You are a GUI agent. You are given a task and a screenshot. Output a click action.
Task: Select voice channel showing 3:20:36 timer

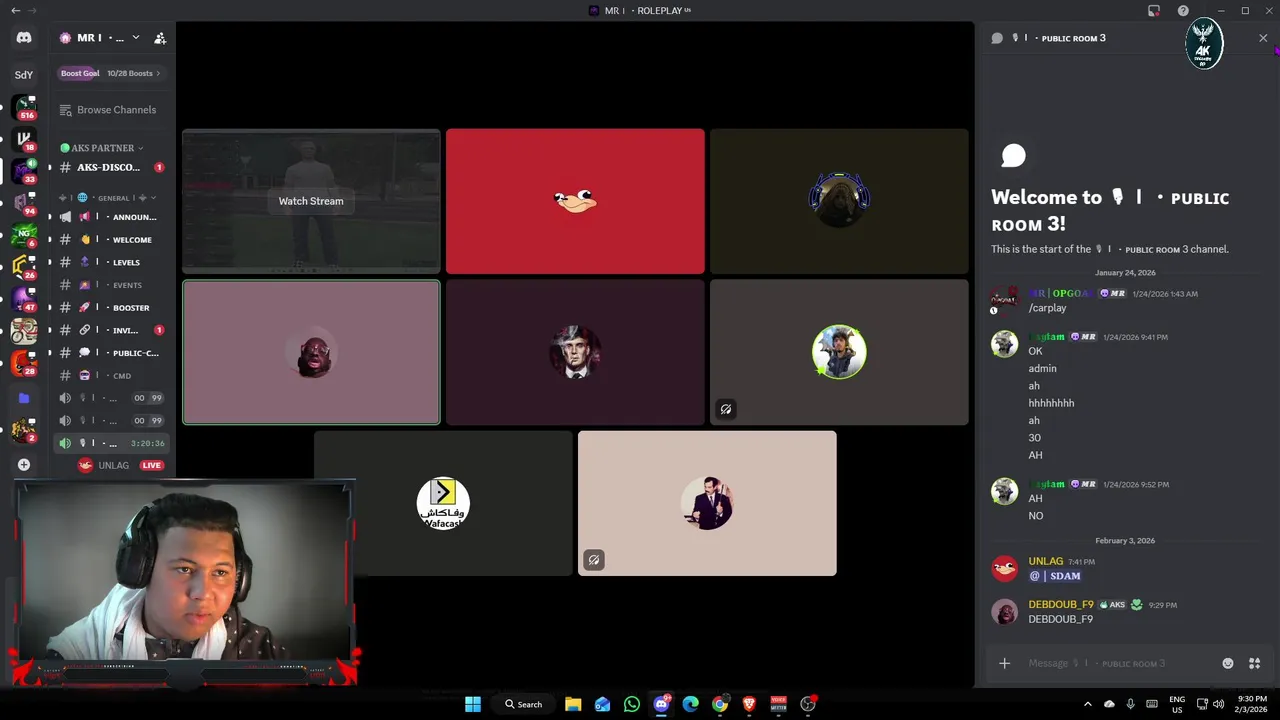112,443
